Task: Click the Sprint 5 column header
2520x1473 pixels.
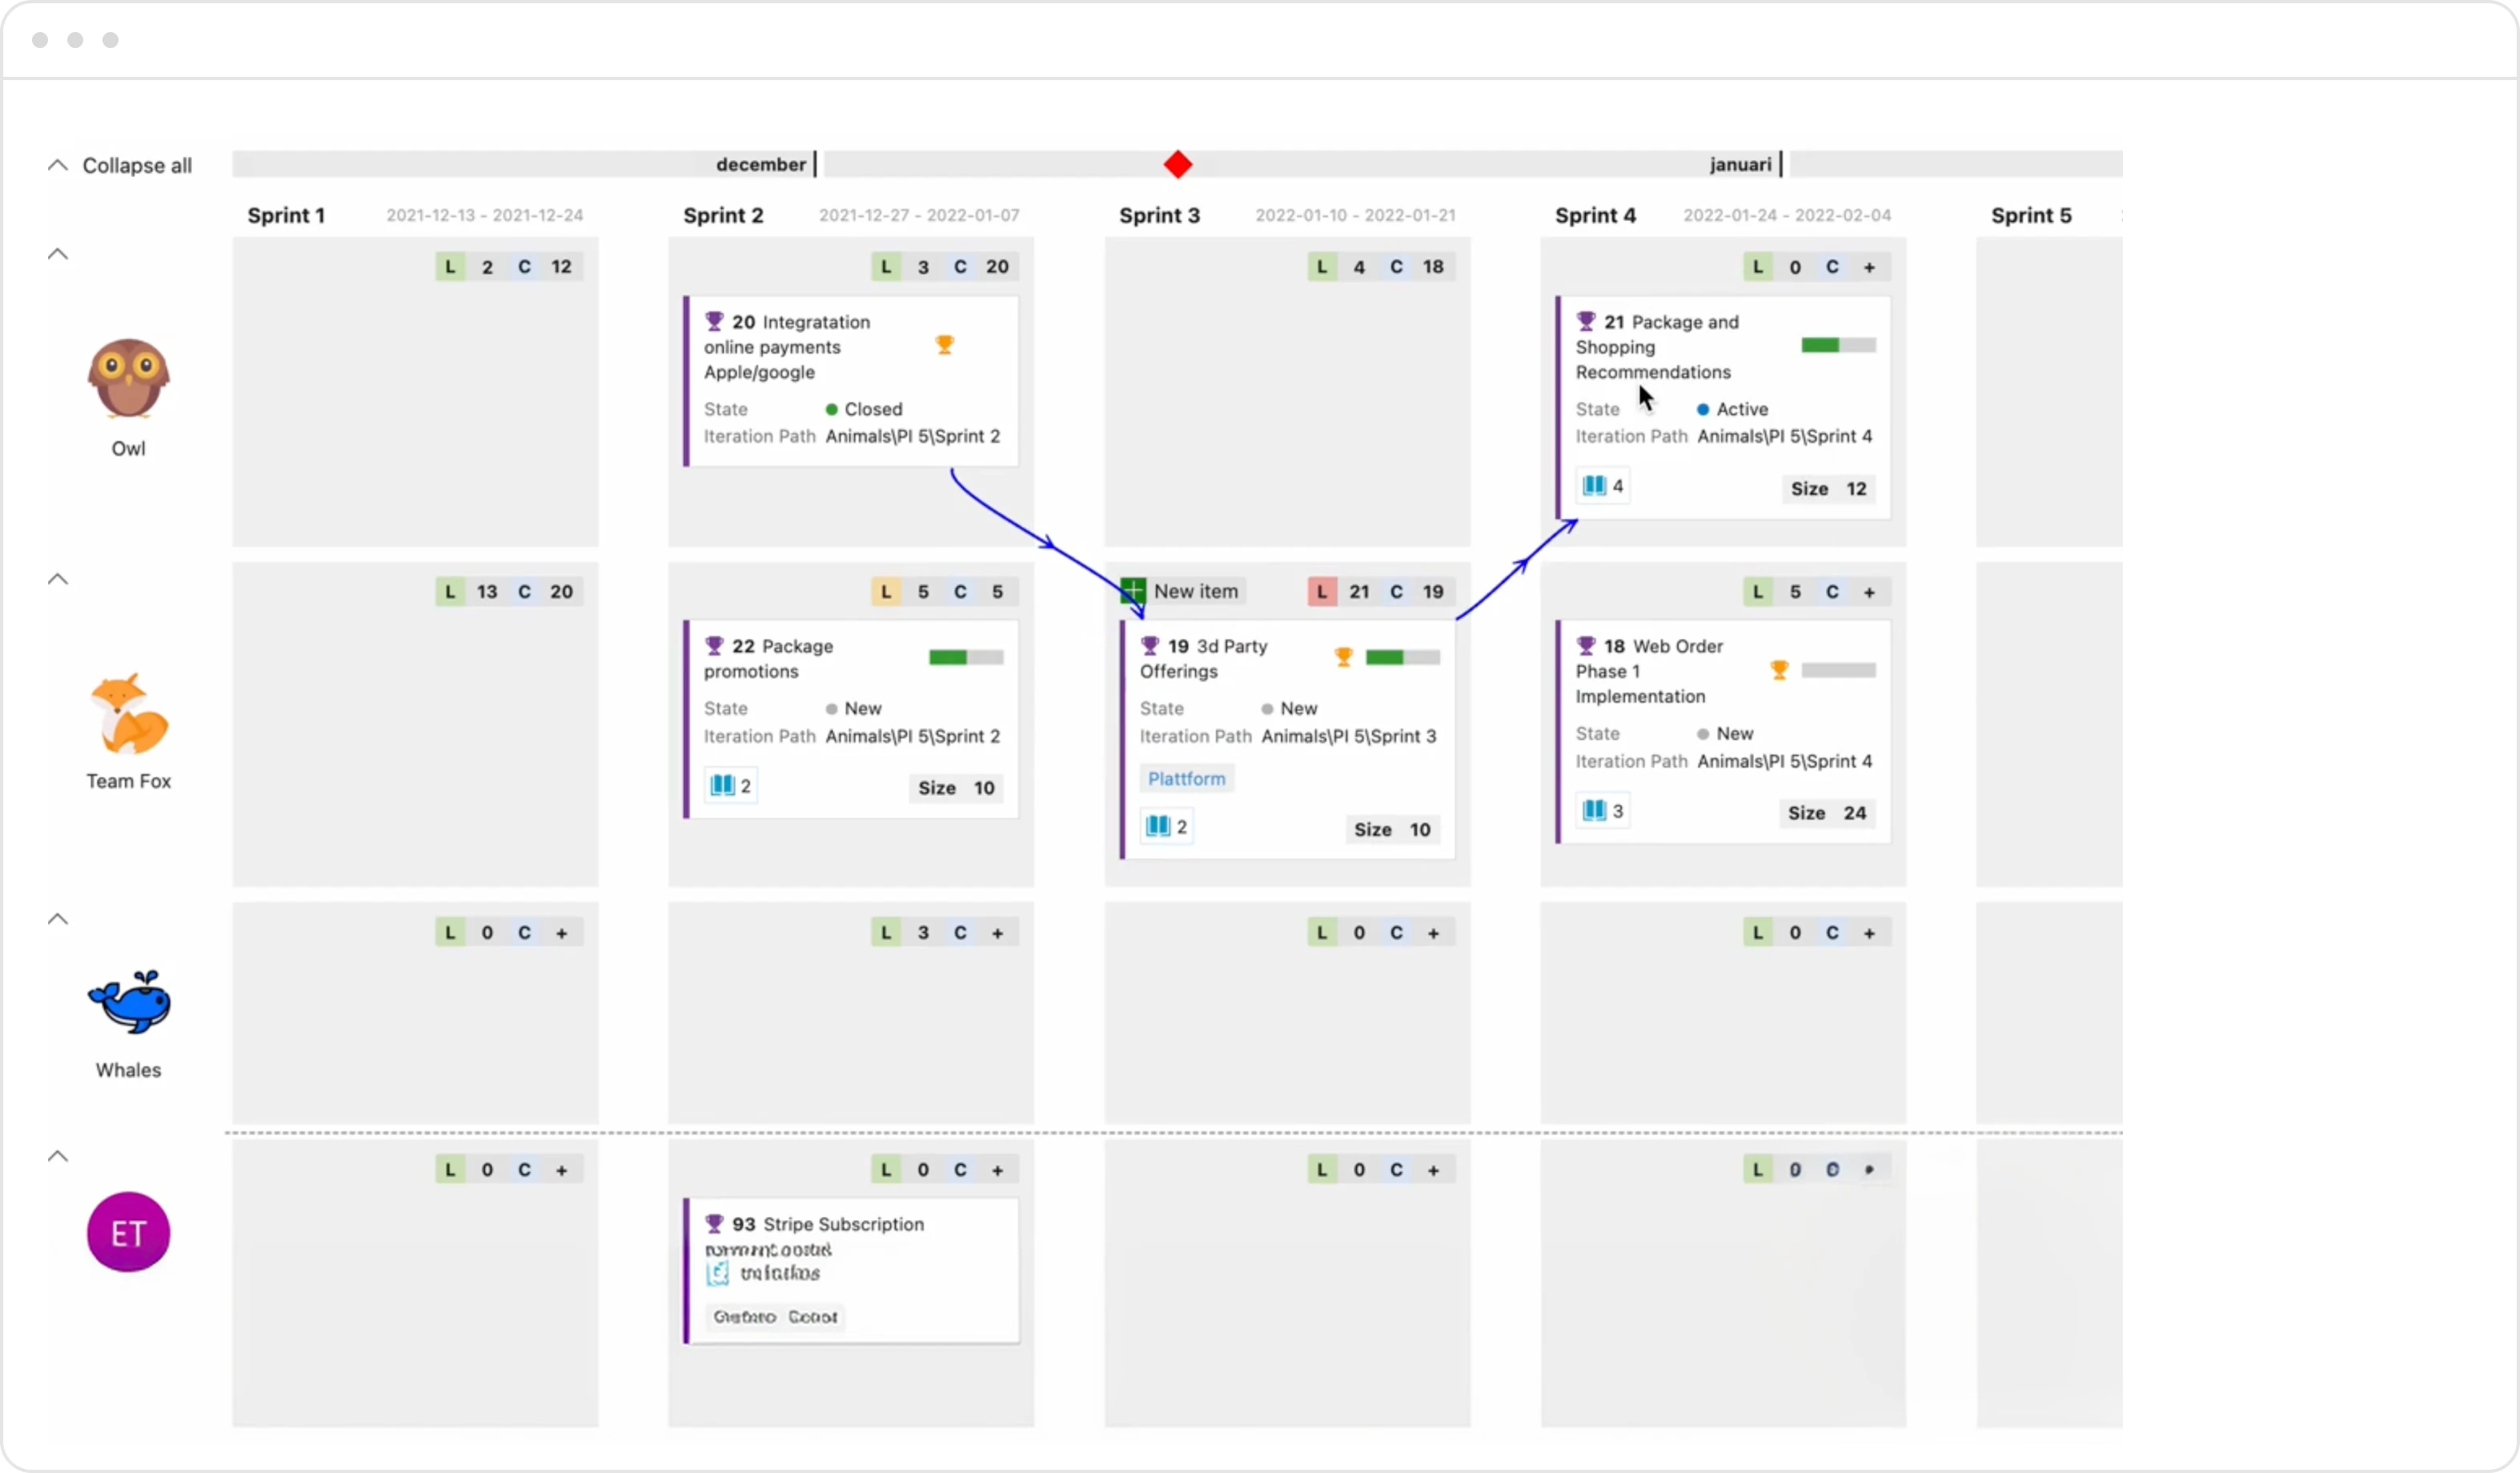Action: (2031, 215)
